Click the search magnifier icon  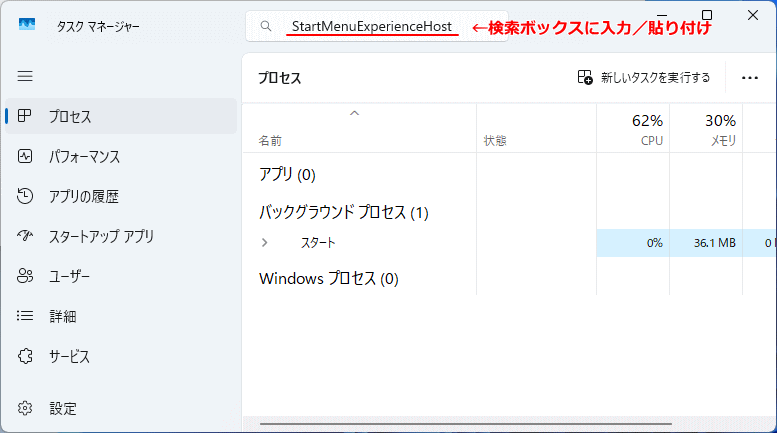coord(266,26)
